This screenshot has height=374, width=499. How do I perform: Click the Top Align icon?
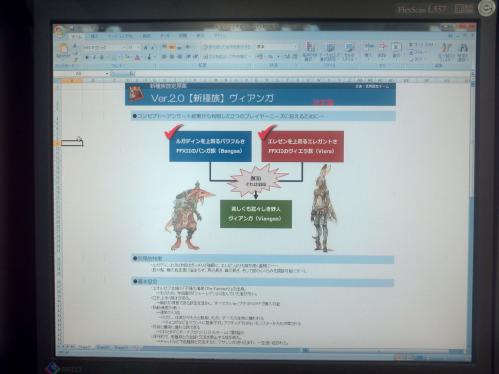164,47
